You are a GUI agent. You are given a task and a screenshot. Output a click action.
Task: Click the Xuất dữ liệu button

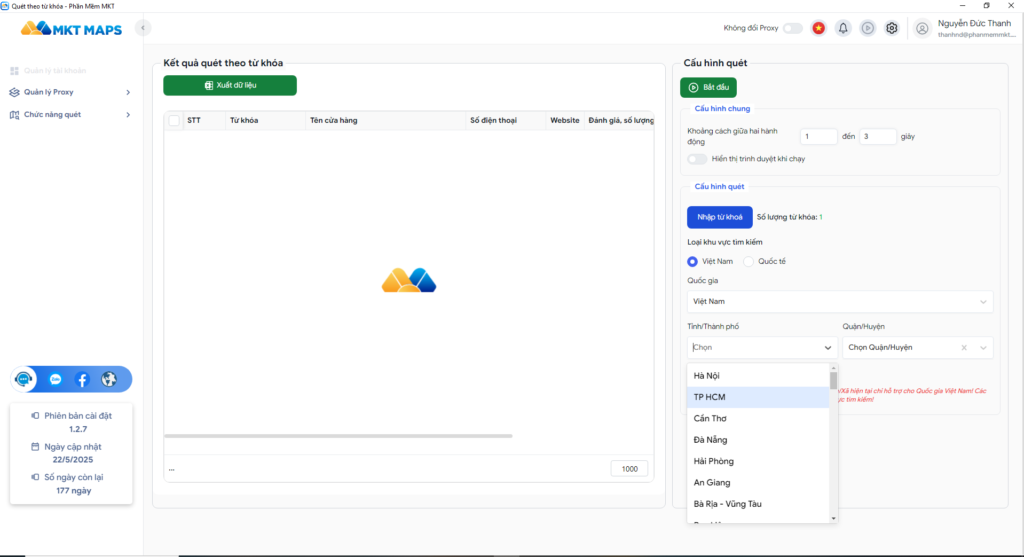[x=230, y=86]
